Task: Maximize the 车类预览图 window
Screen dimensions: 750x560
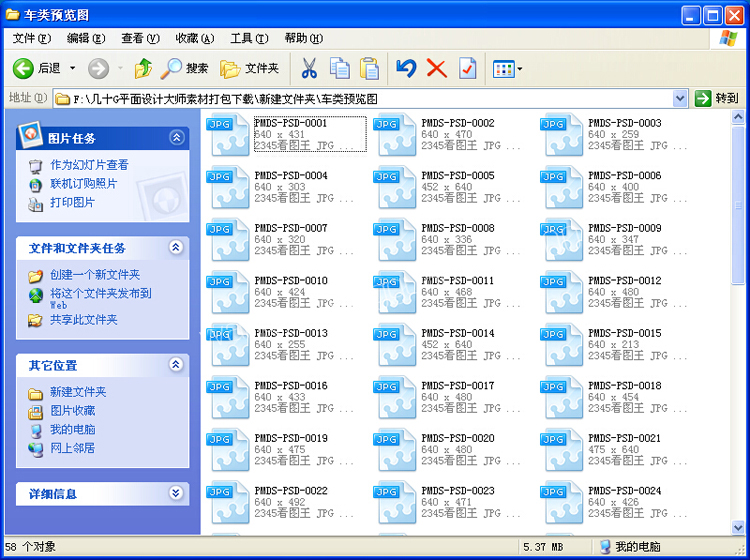Action: [x=712, y=15]
